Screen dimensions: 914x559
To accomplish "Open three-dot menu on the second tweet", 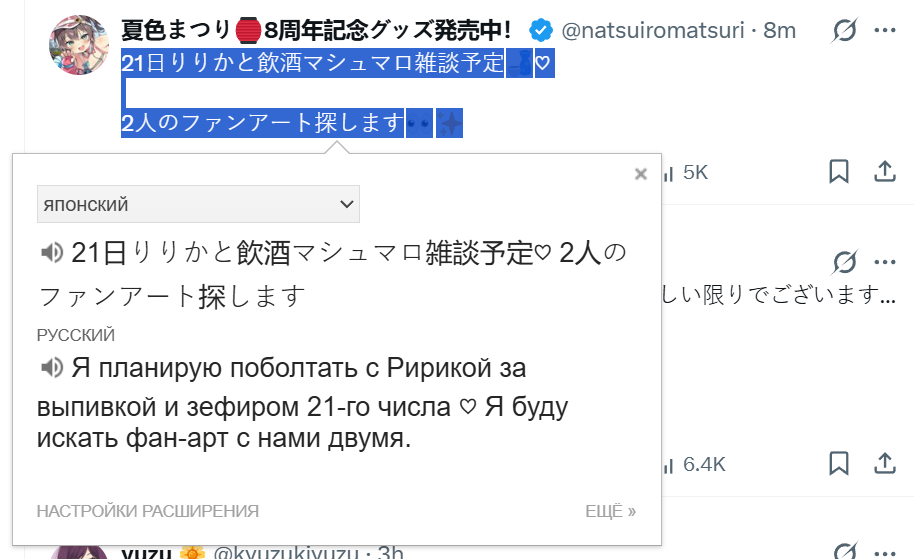I will (x=884, y=262).
